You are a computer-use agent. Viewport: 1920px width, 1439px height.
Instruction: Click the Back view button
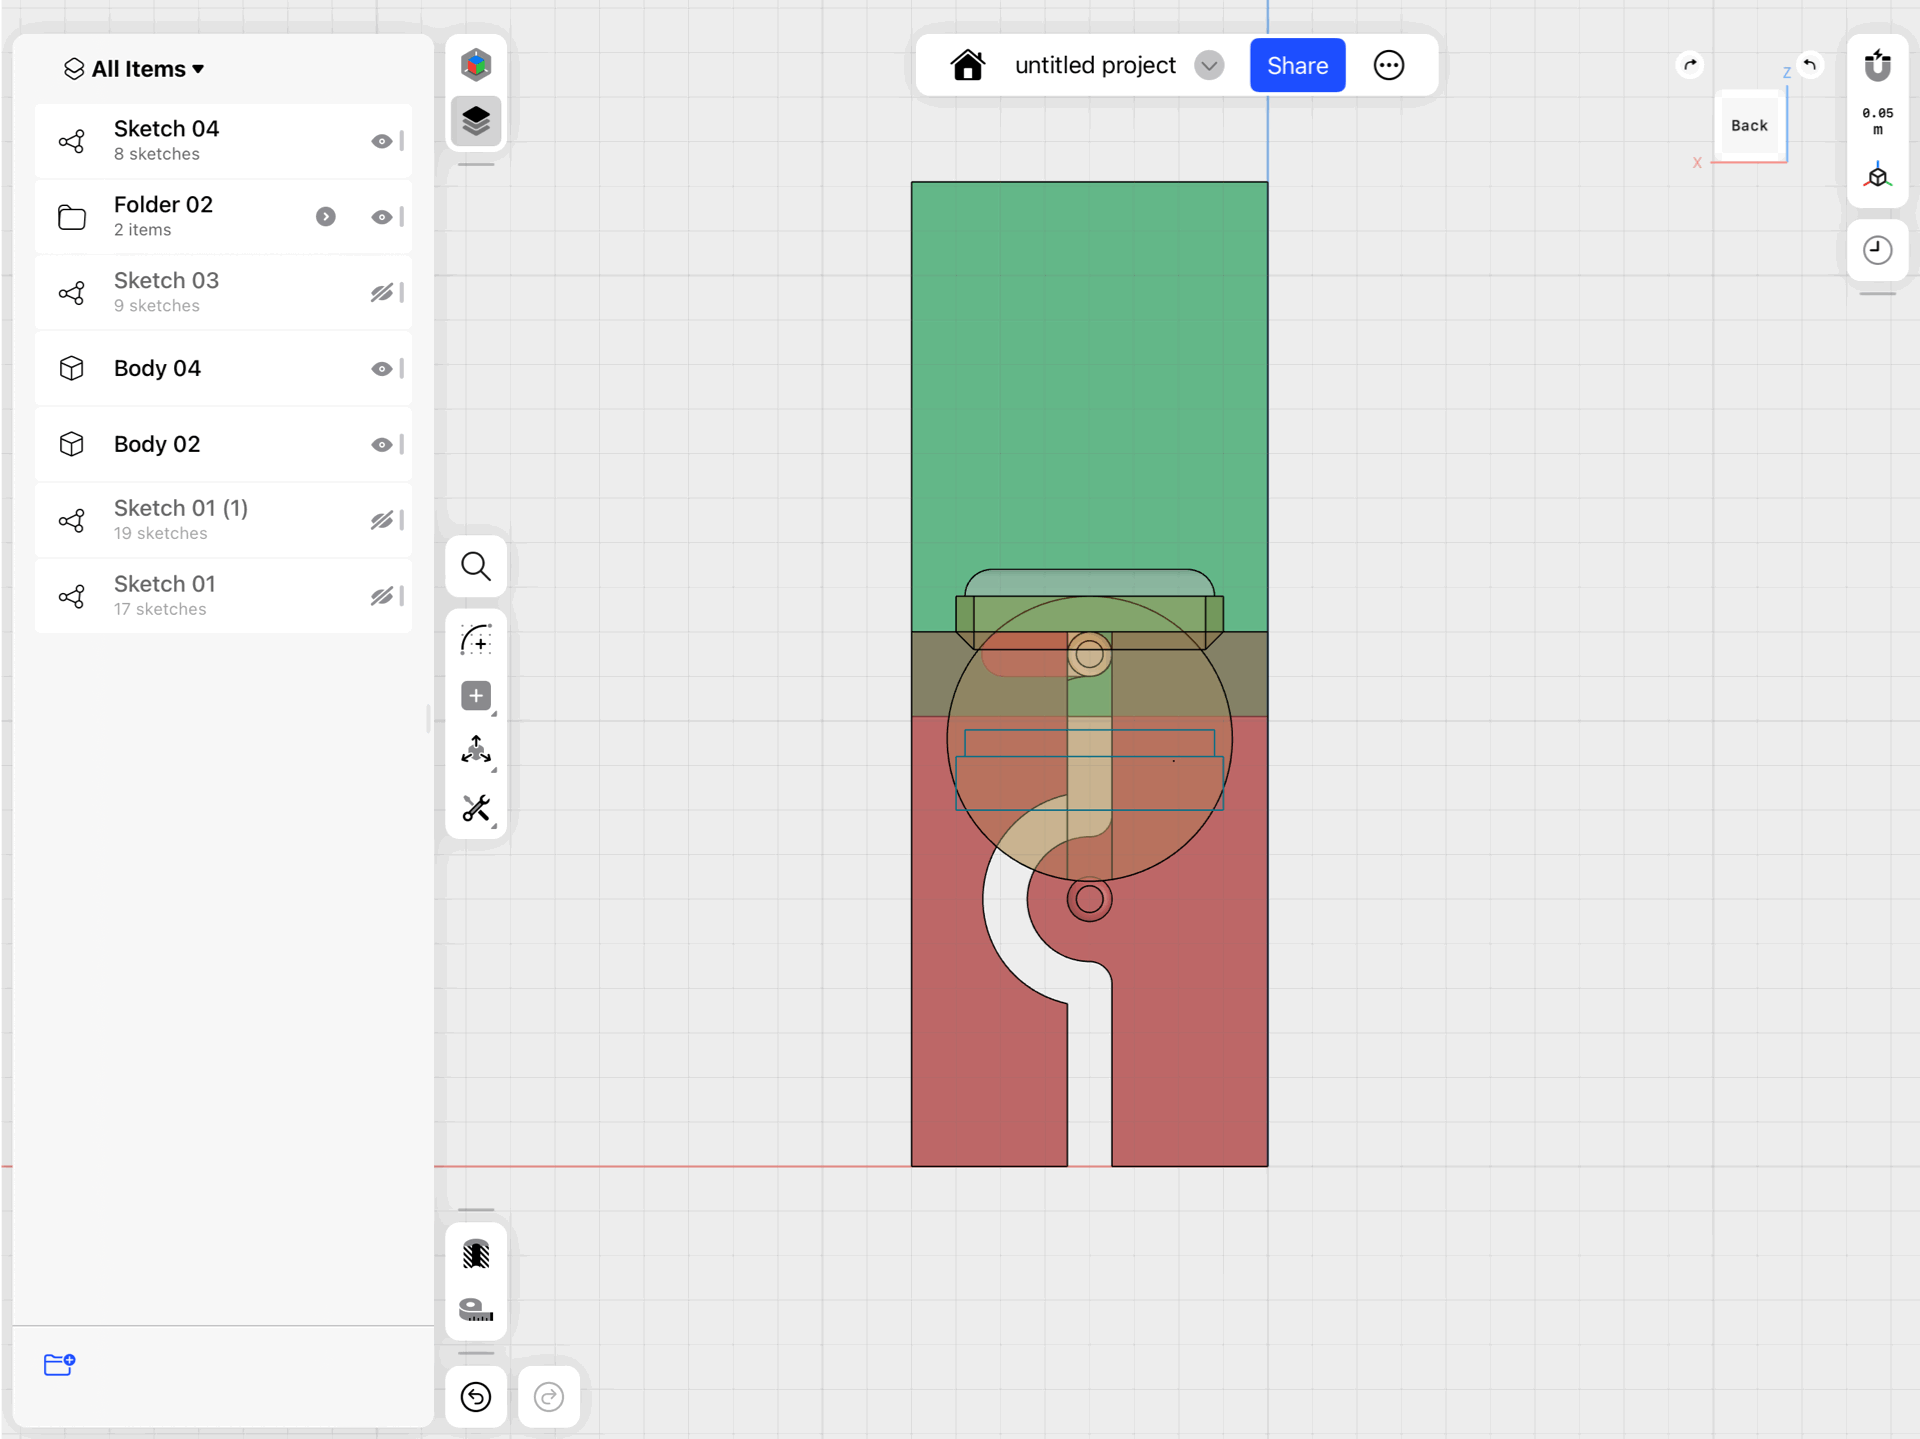[1749, 122]
